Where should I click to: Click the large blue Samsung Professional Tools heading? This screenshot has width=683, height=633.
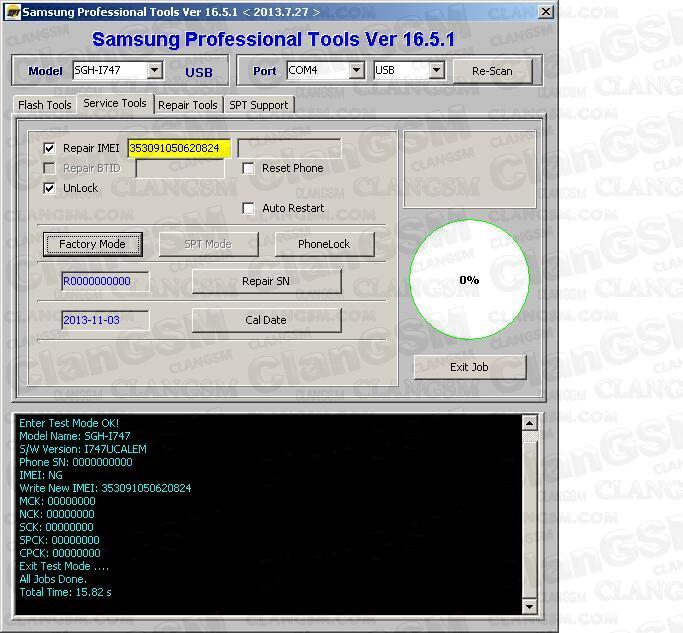(x=274, y=40)
